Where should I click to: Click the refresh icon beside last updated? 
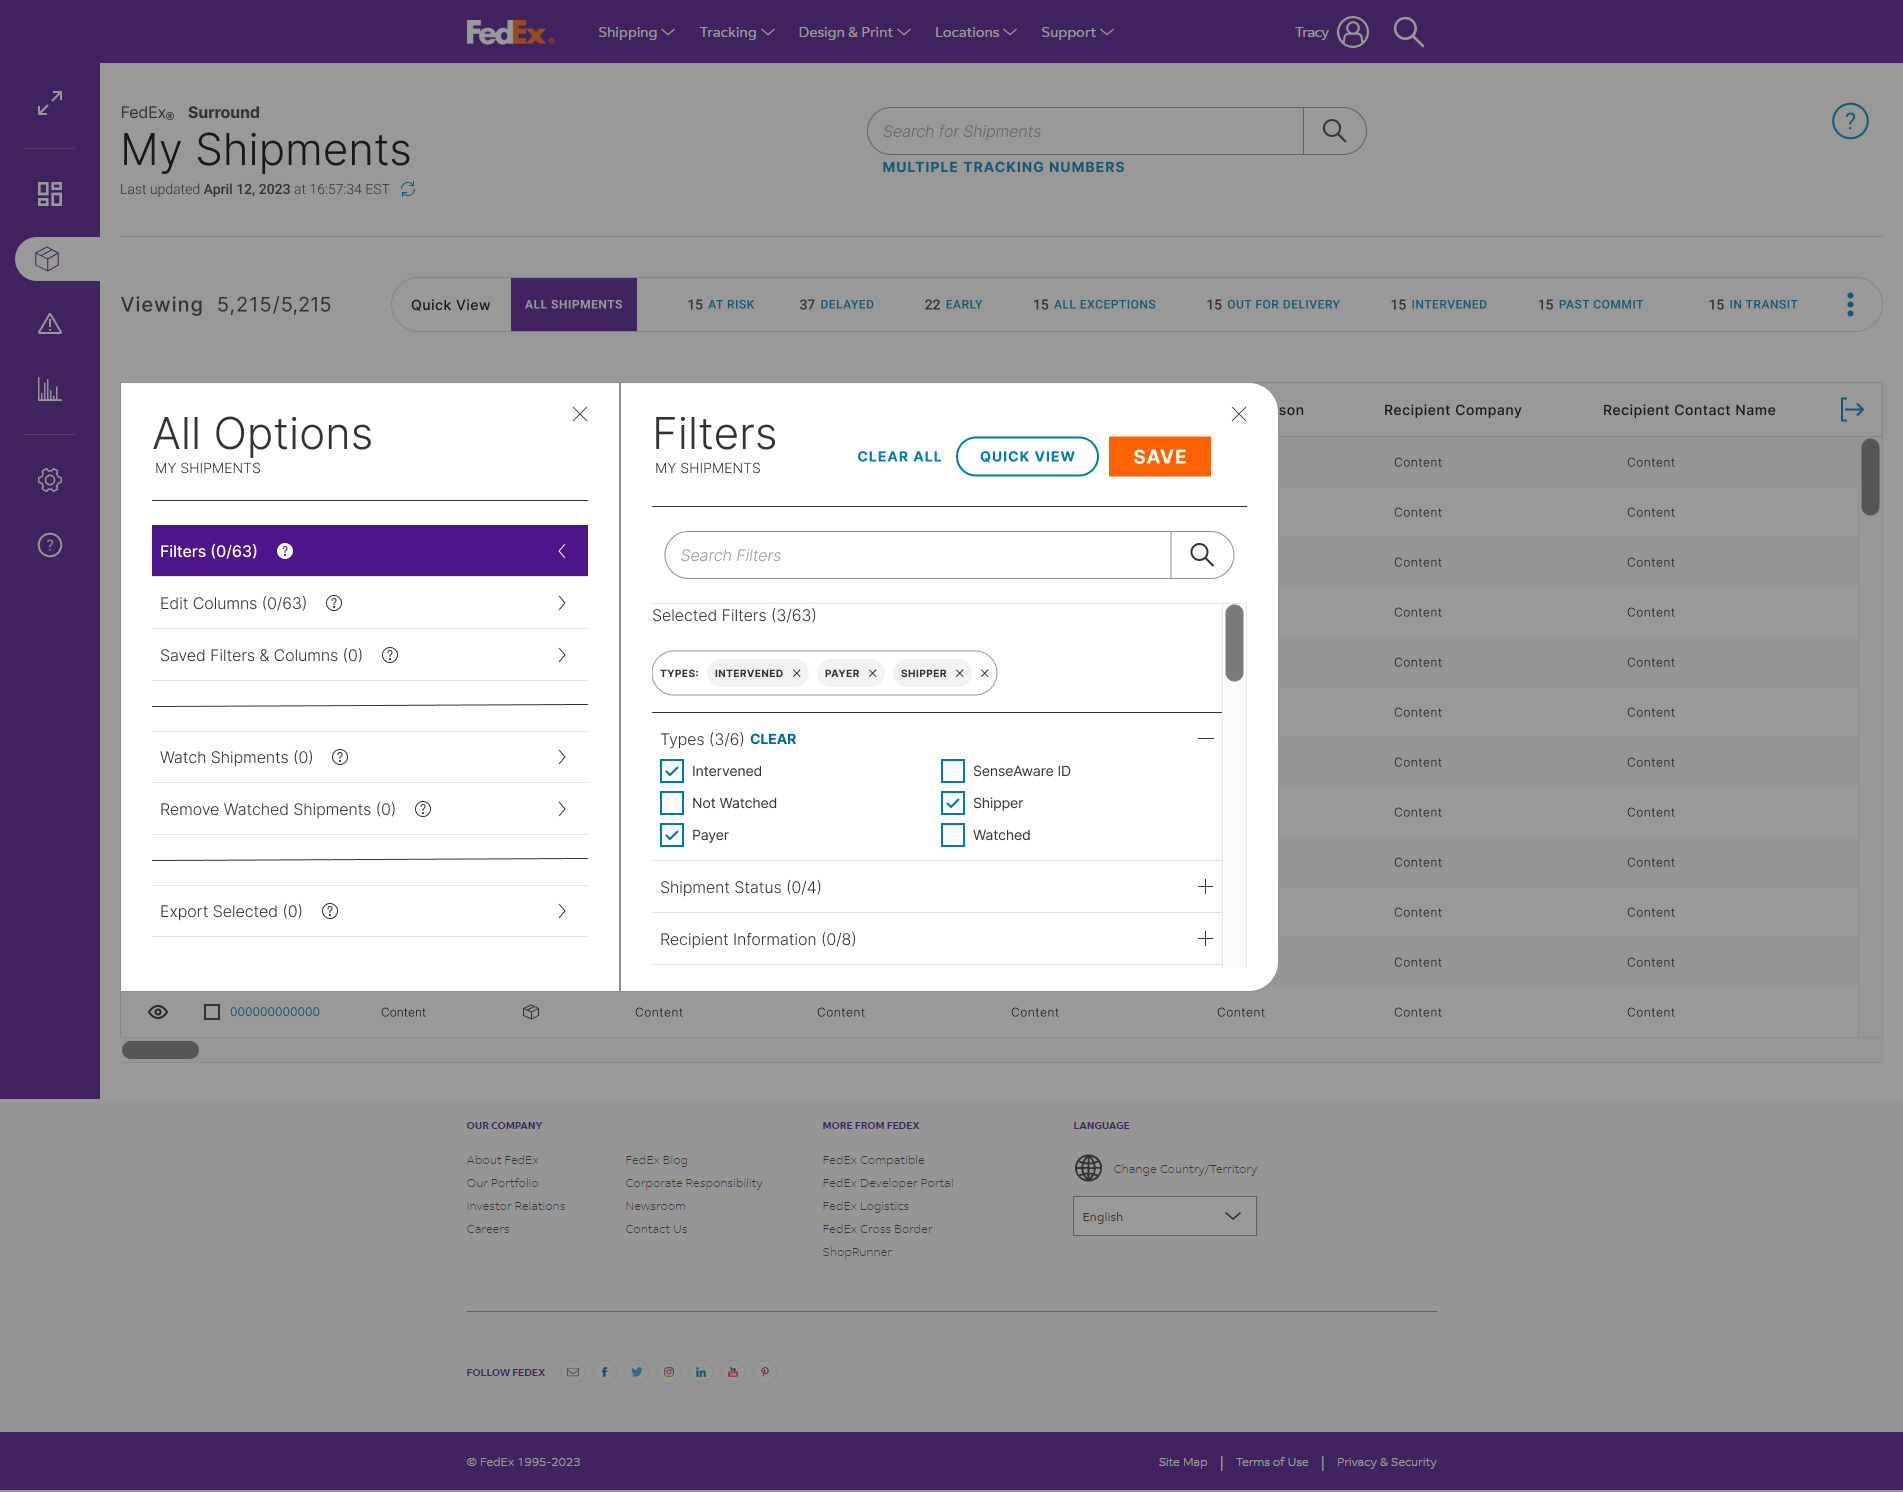pyautogui.click(x=408, y=189)
